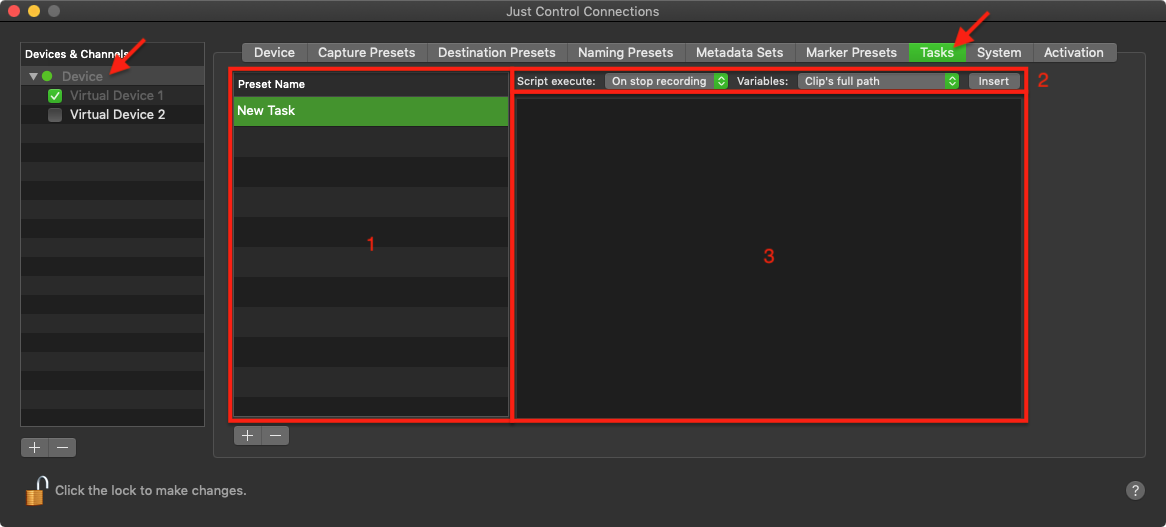Open the Destination Presets tab

497,53
